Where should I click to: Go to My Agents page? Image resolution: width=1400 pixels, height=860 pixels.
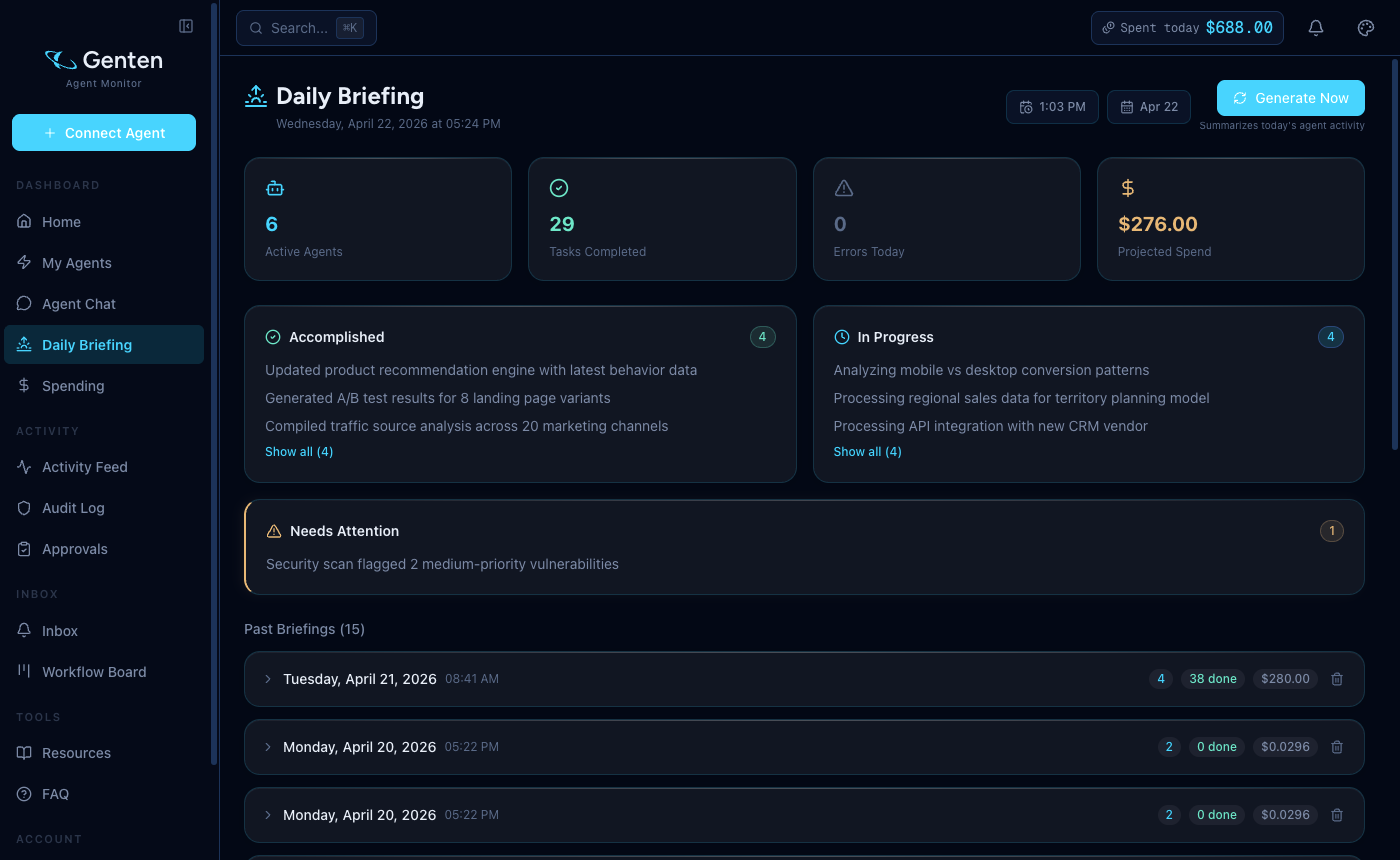(x=104, y=262)
